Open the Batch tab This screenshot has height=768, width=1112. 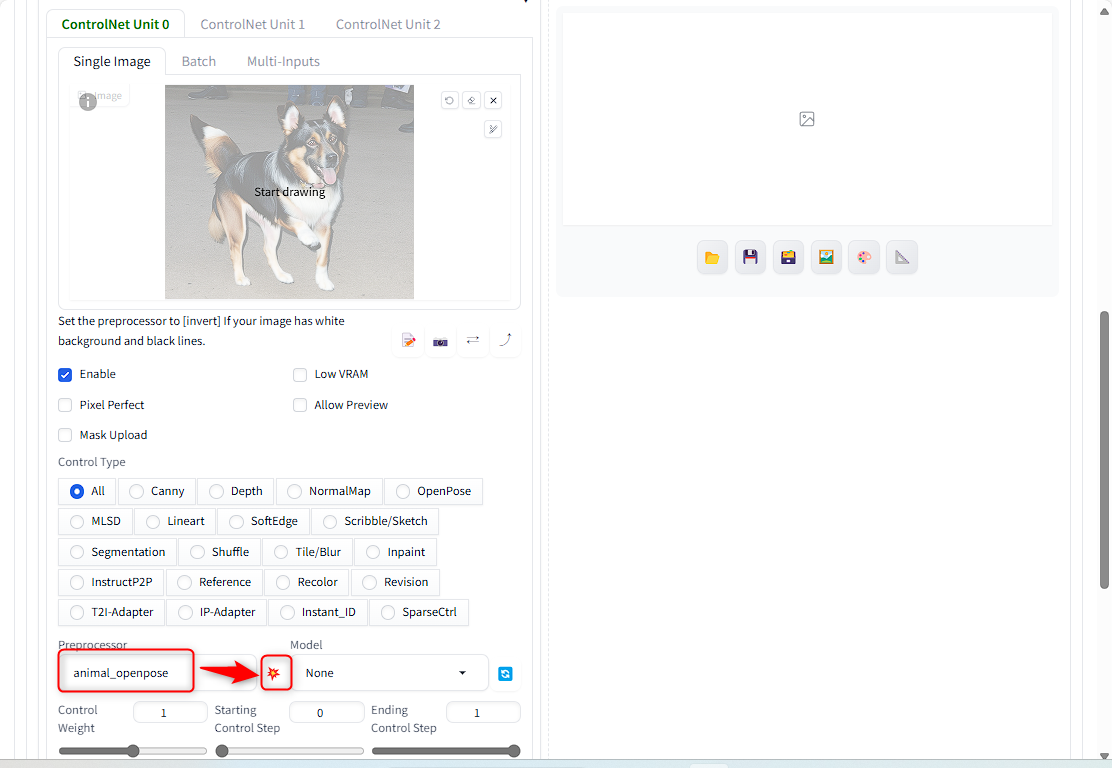(x=198, y=61)
